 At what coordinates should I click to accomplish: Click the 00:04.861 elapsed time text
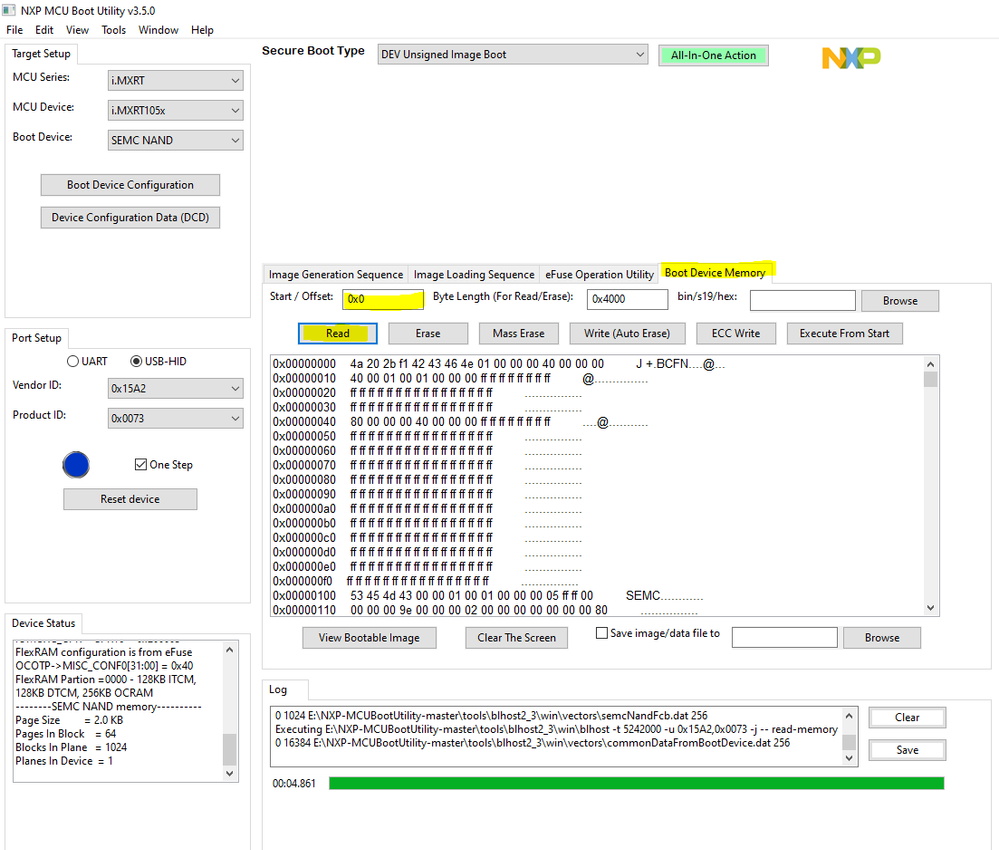(294, 783)
